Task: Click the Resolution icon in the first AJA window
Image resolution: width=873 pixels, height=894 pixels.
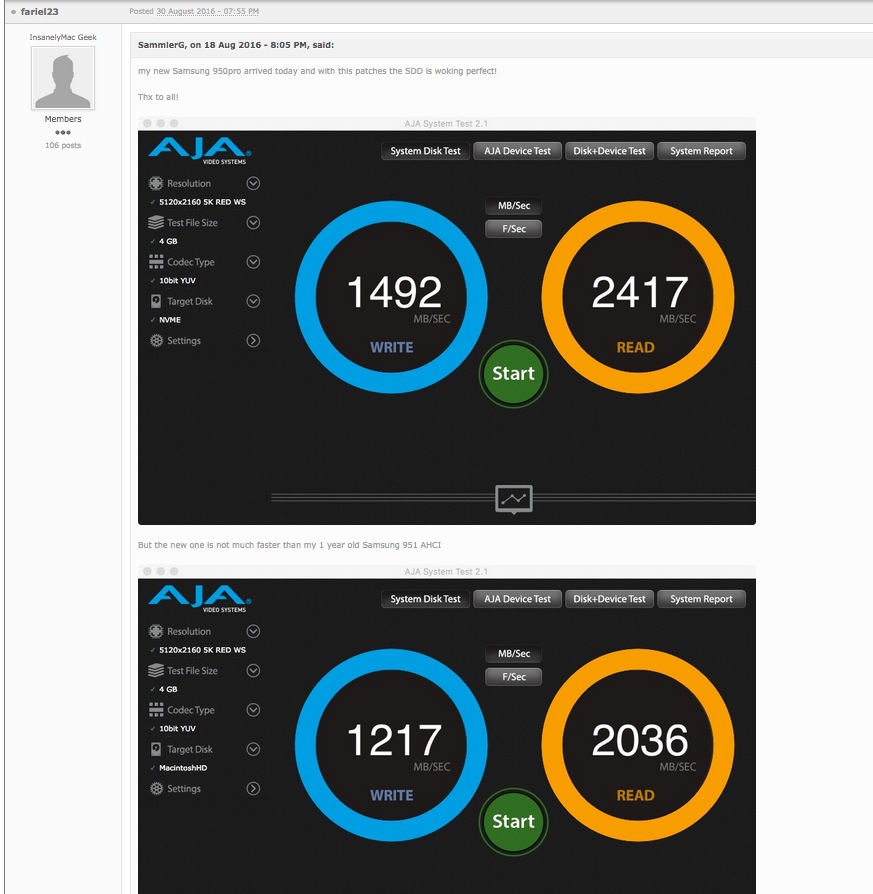Action: point(156,183)
